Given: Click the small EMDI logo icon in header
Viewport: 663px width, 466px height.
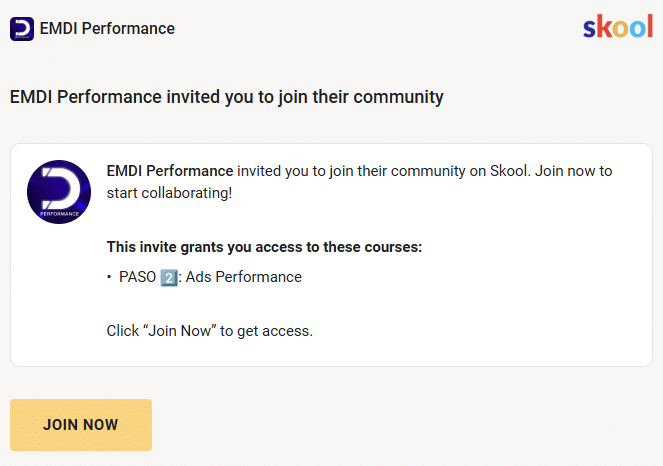Looking at the screenshot, I should 22,29.
